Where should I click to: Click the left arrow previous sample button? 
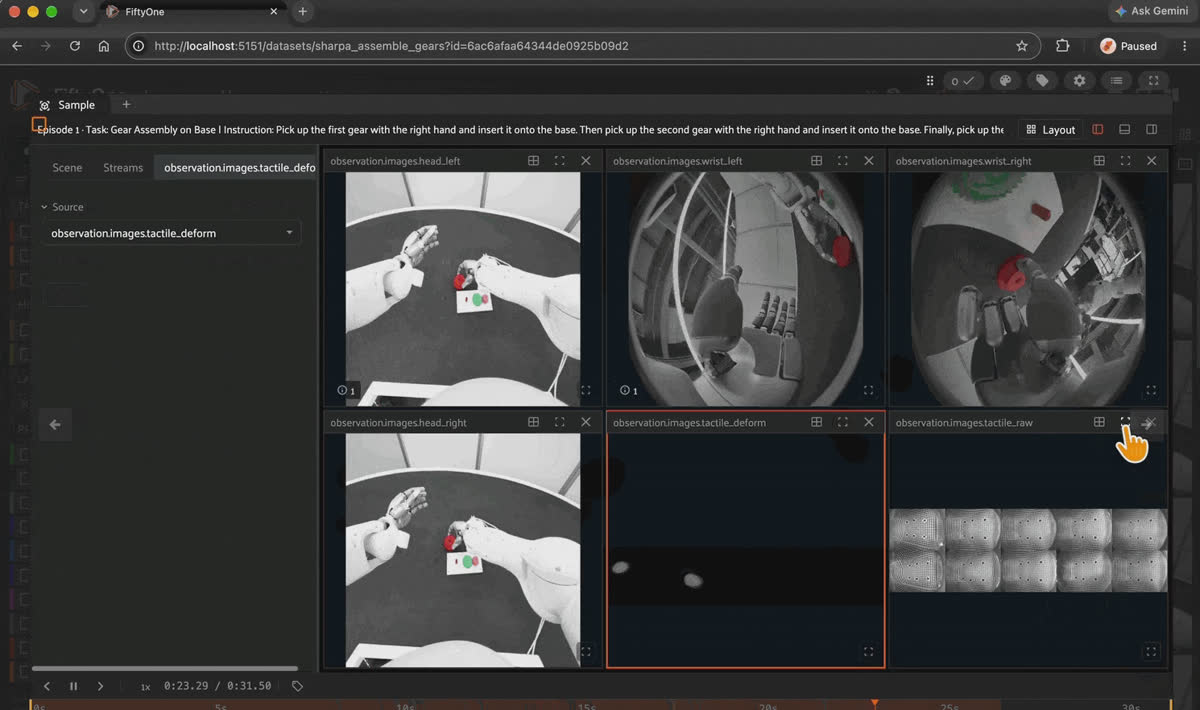coord(55,425)
